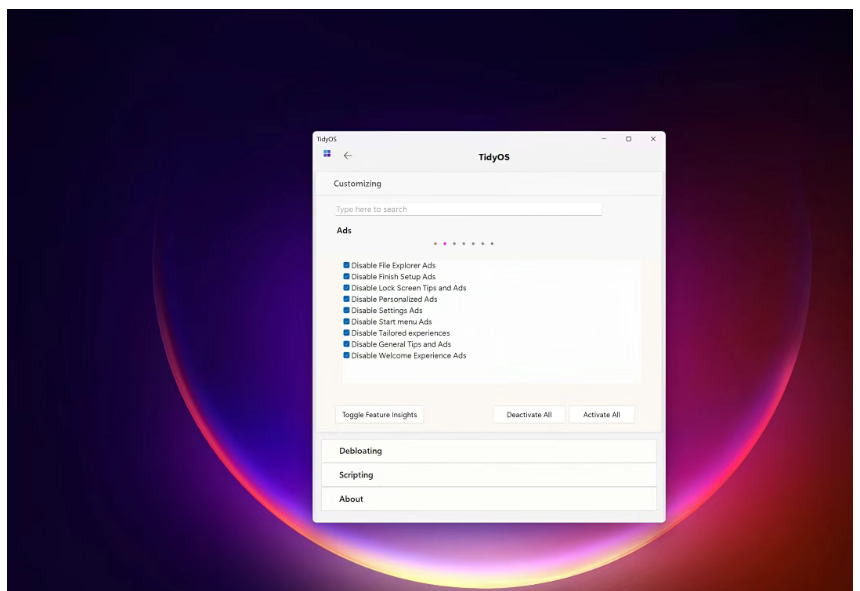Expand the Debloating section
860x591 pixels.
pos(489,451)
